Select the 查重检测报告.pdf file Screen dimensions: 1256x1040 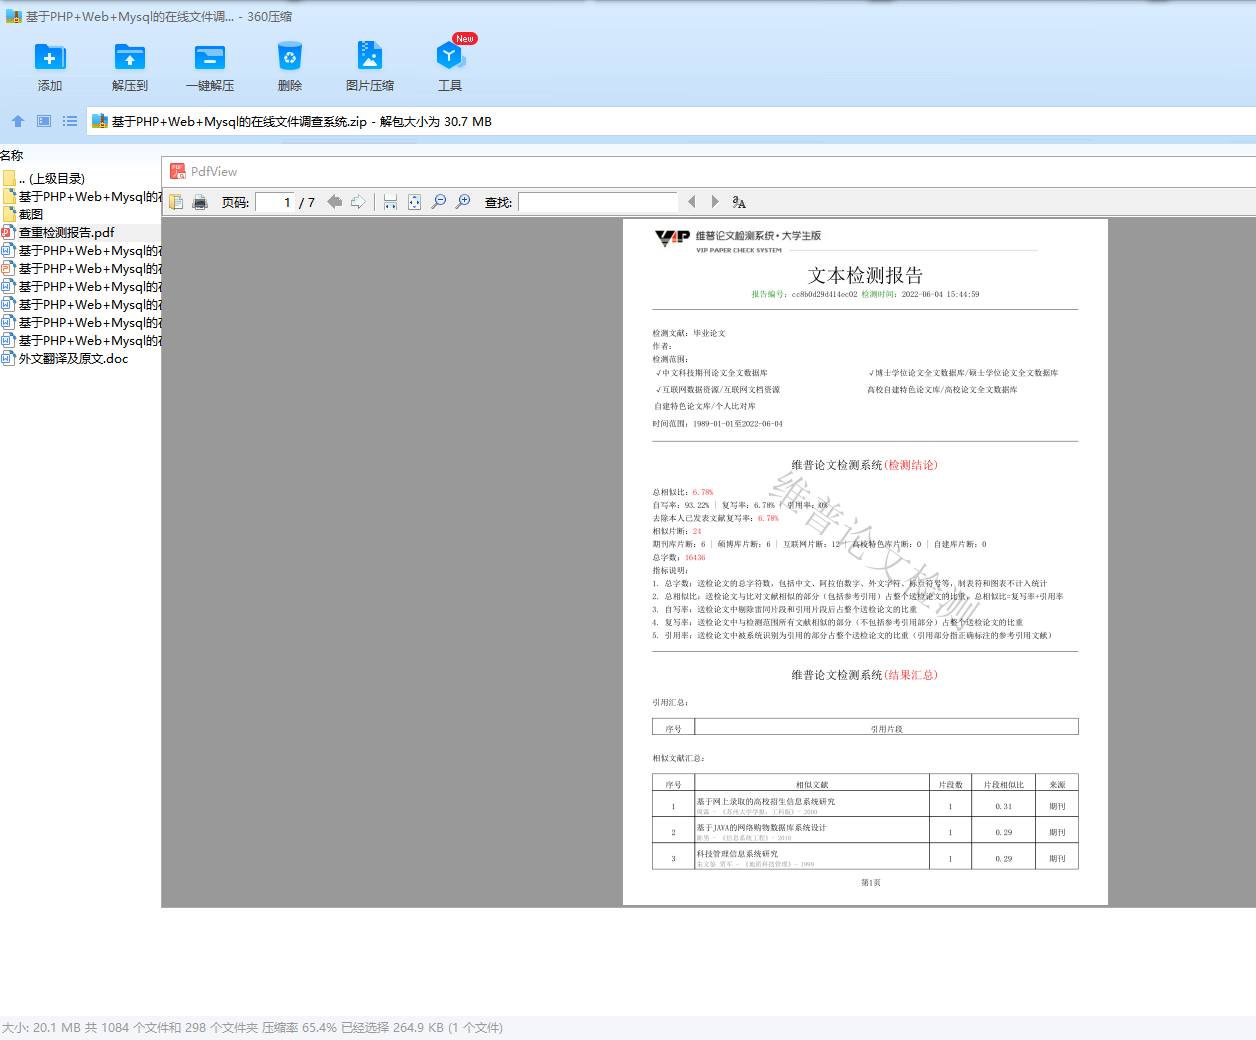(80, 233)
